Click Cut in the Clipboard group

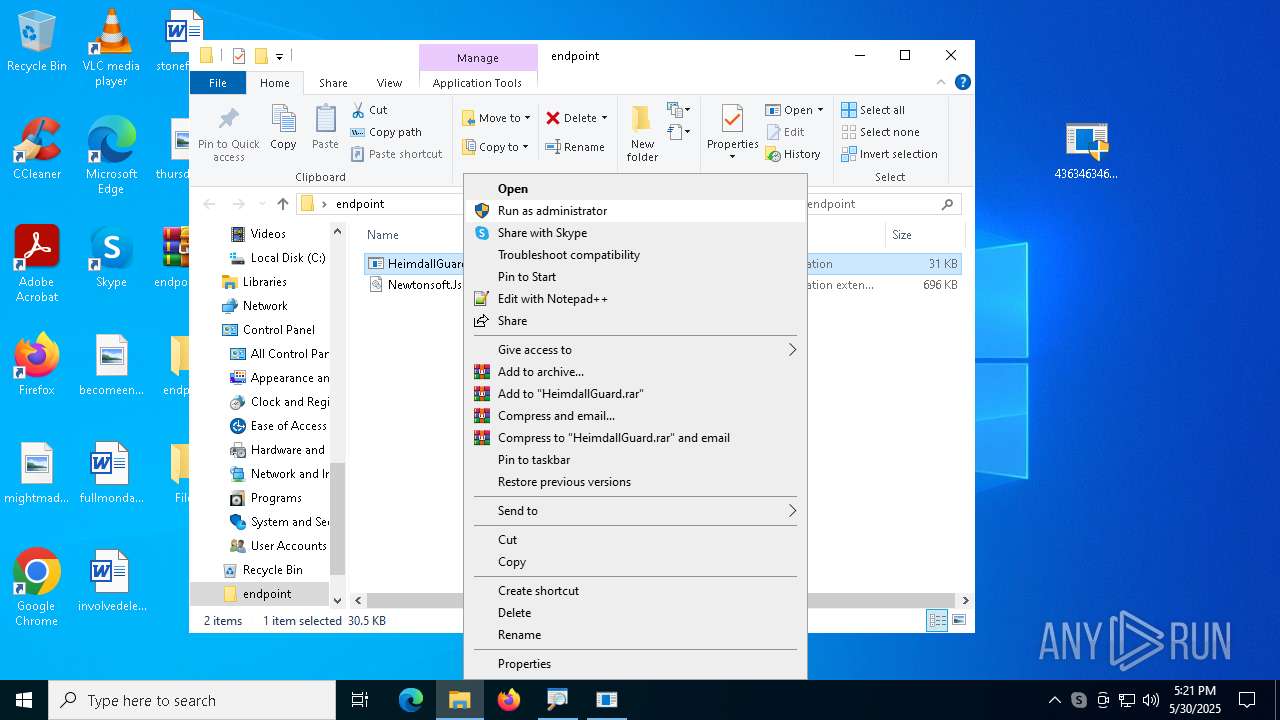(x=369, y=110)
